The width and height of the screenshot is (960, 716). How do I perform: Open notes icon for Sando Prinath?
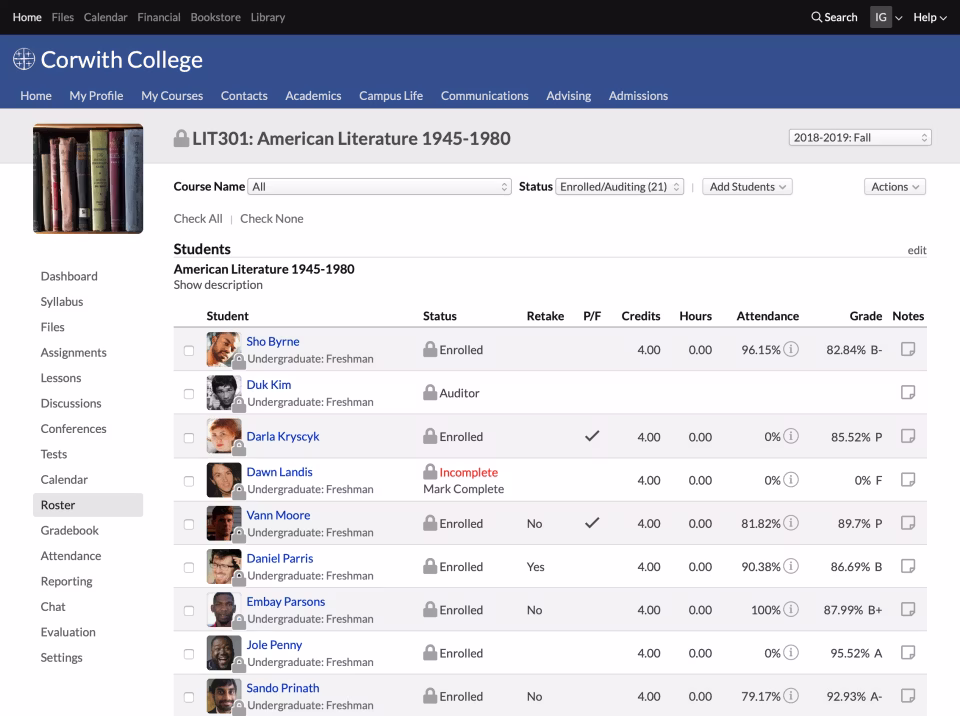pyautogui.click(x=907, y=696)
